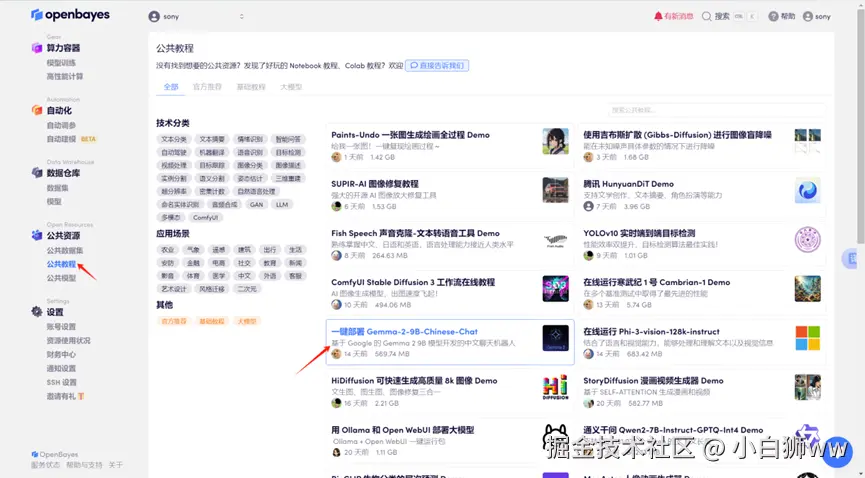Open 高性能计算 in the sidebar

(x=65, y=76)
